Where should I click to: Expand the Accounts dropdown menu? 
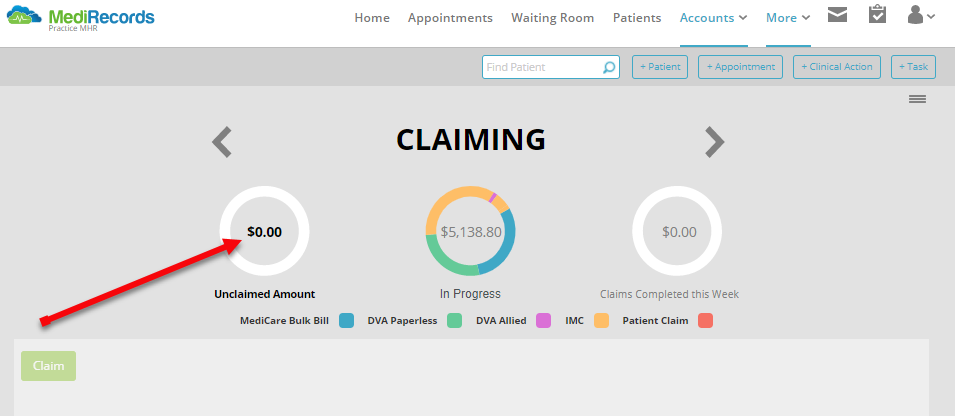[713, 18]
